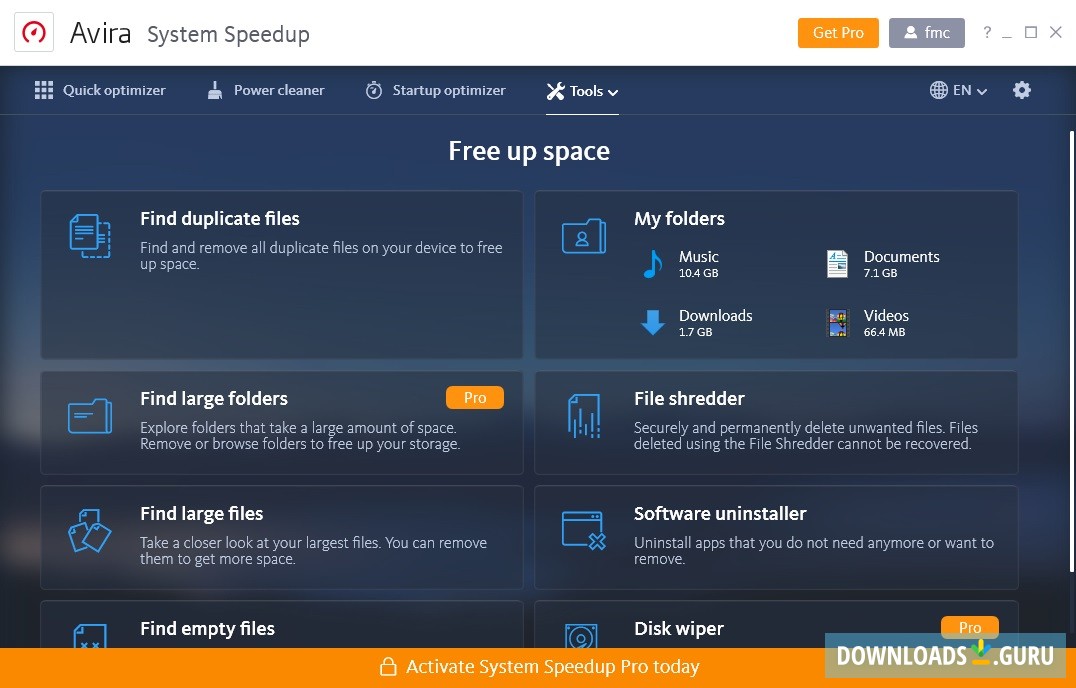Open the Startup optimizer section
The image size is (1076, 688).
(x=435, y=90)
